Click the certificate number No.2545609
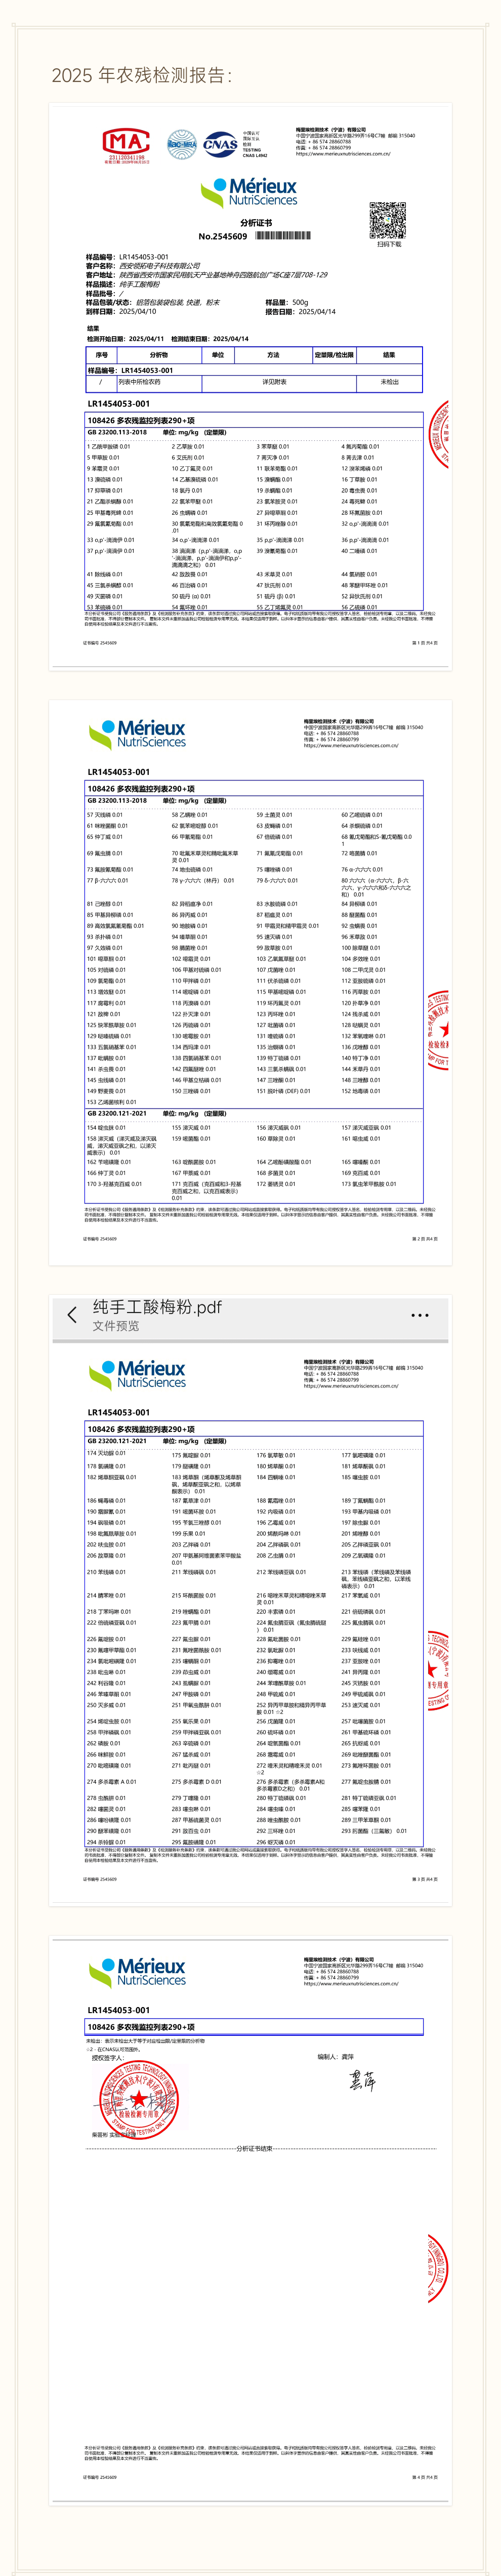The image size is (501, 2576). 223,236
